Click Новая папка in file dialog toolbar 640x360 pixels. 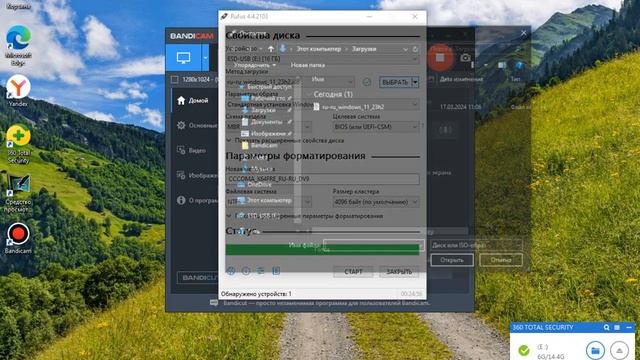click(x=308, y=65)
